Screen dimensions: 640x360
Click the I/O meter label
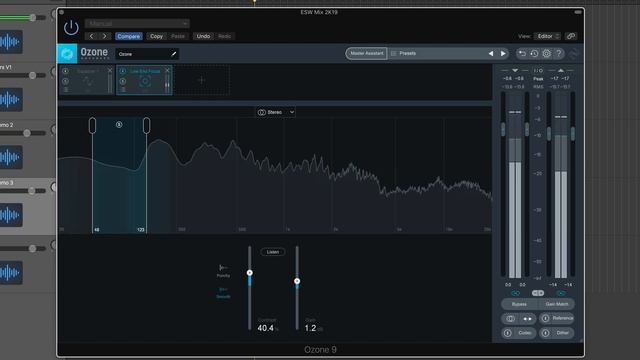(538, 71)
